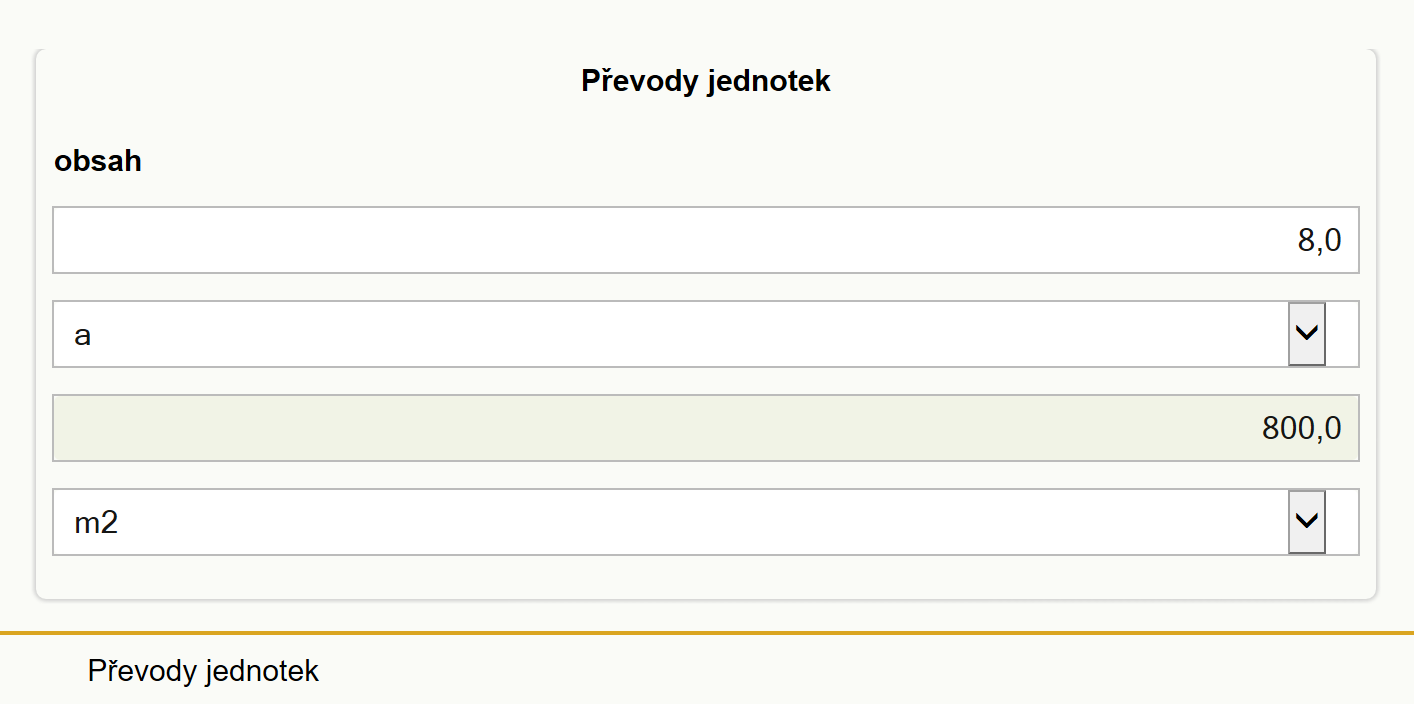Image resolution: width=1414 pixels, height=704 pixels.
Task: Open the source unit dropdown showing 'a'
Action: tap(706, 334)
